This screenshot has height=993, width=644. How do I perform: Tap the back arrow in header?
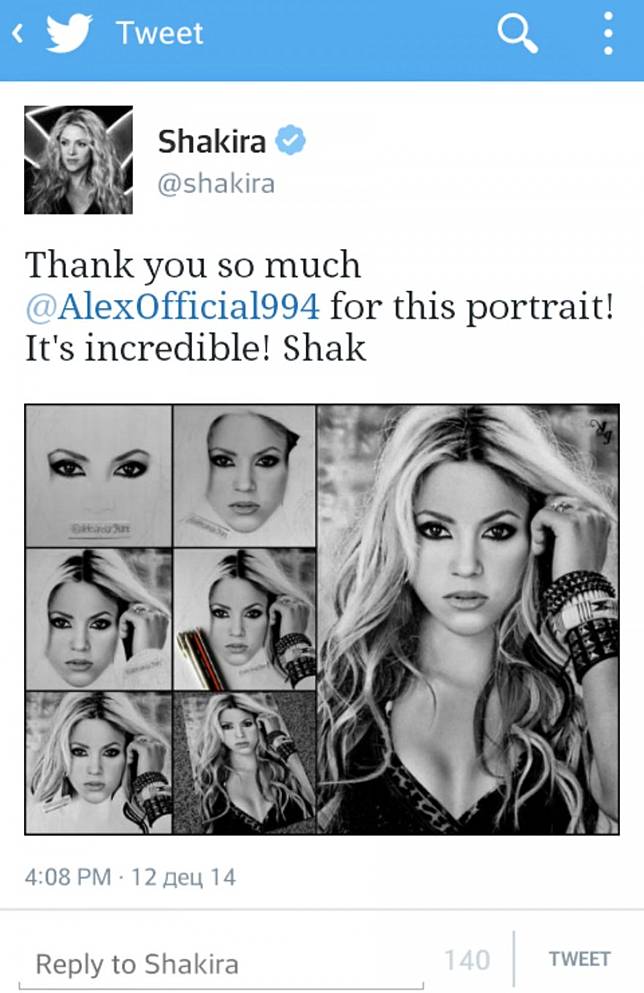[18, 33]
